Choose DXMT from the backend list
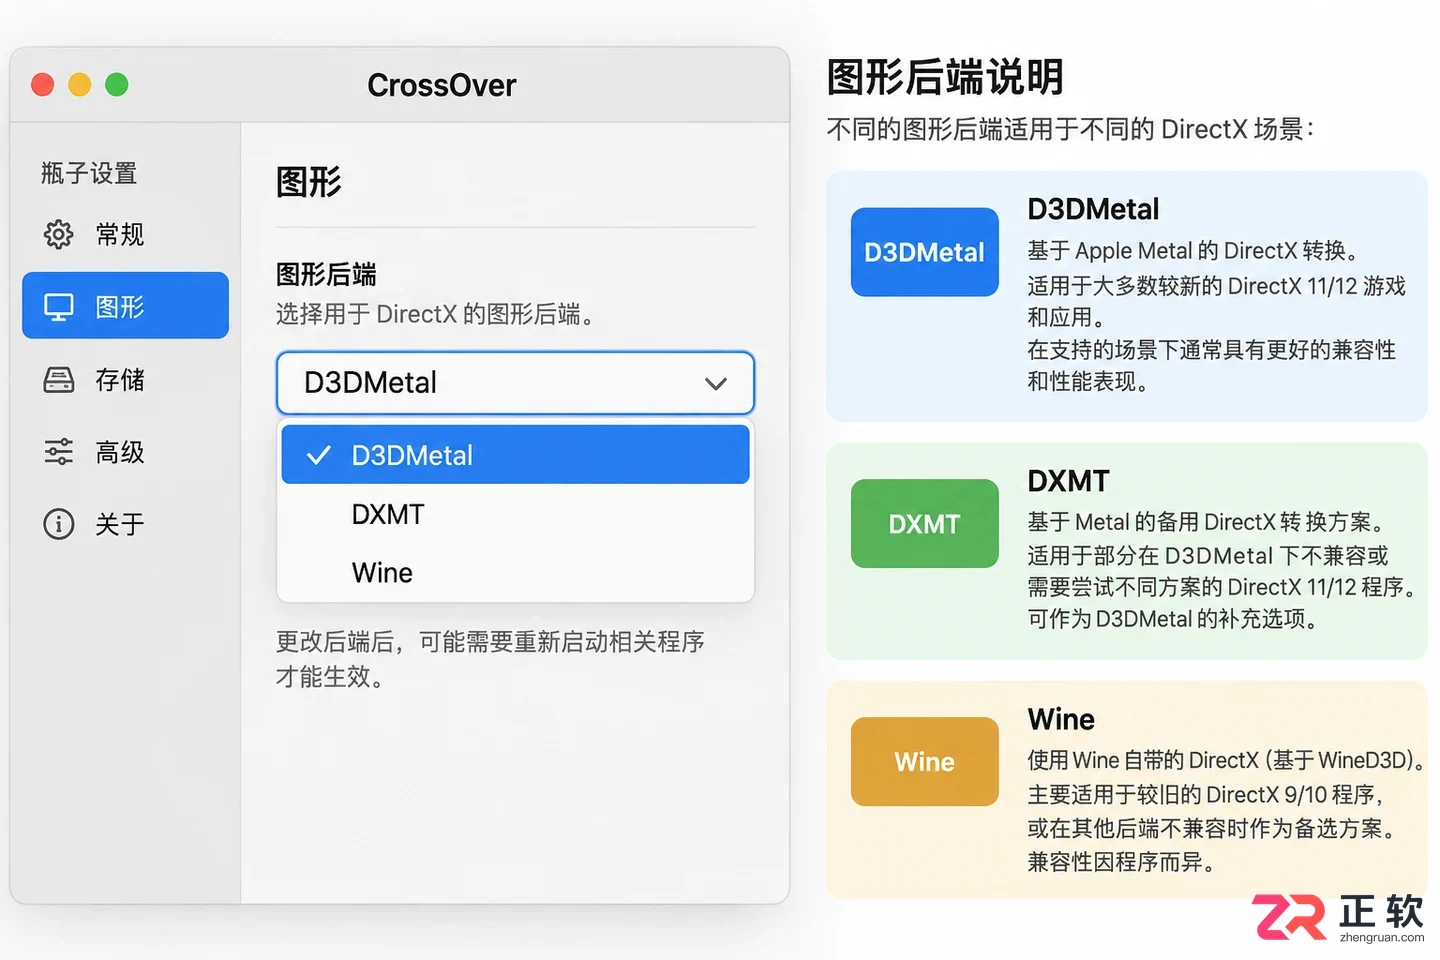Image resolution: width=1440 pixels, height=960 pixels. 515,514
